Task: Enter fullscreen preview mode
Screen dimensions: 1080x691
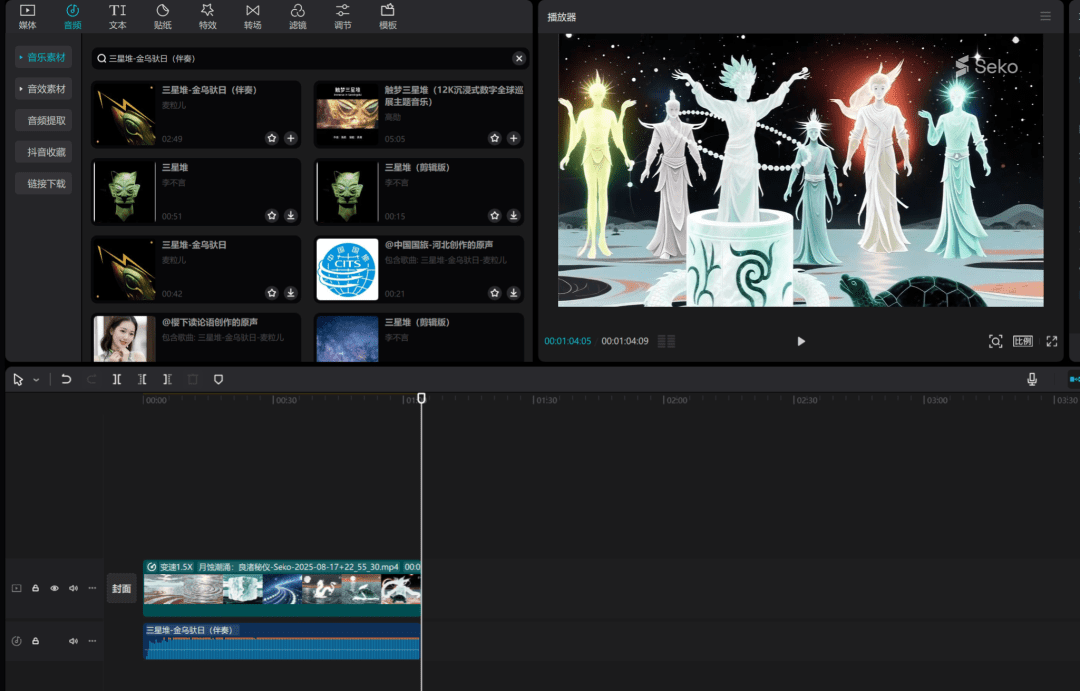Action: pos(1052,341)
